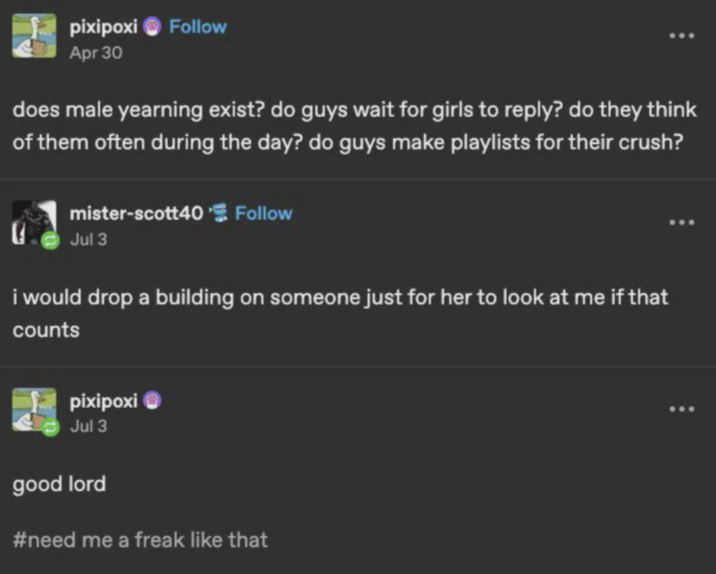Open the Apr 30 post timestamp
The image size is (716, 574).
[x=96, y=52]
